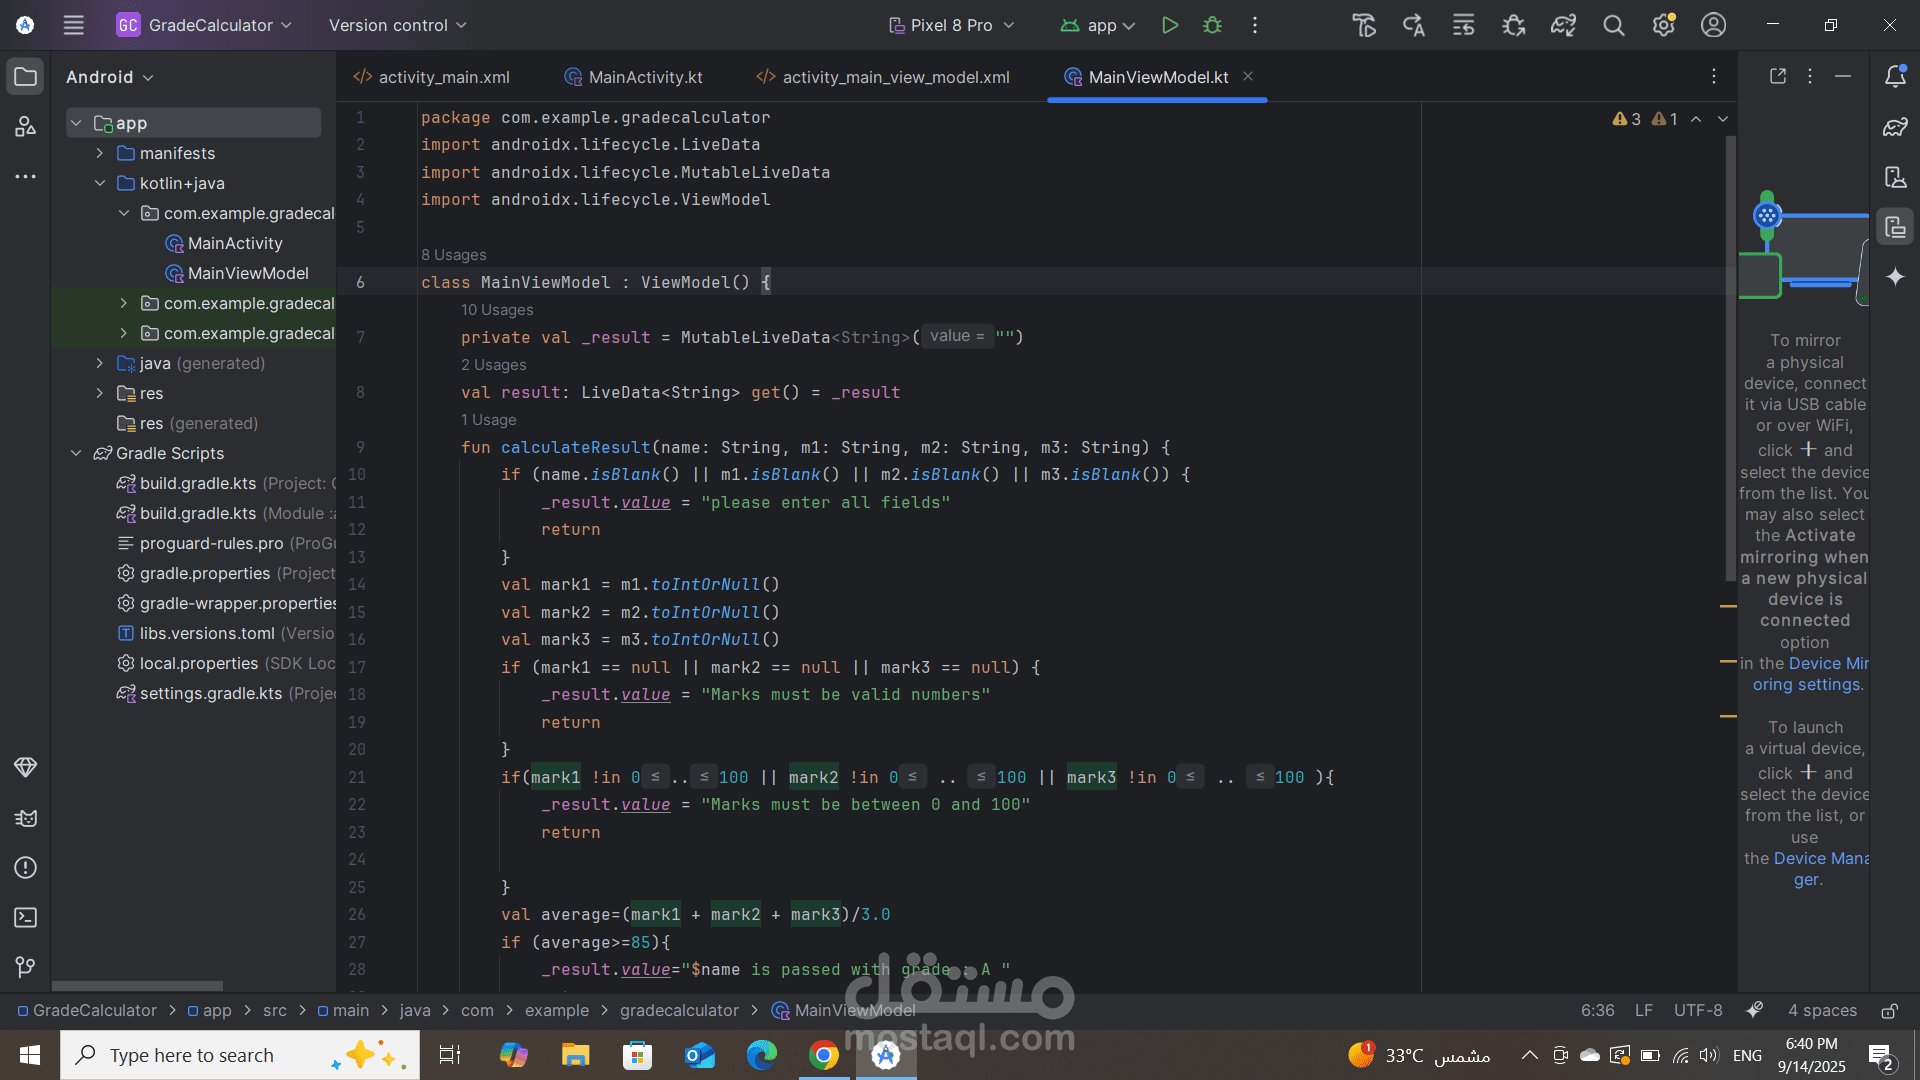Select the MainViewModel.kt tab
Image resolution: width=1920 pixels, height=1080 pixels.
tap(1147, 77)
